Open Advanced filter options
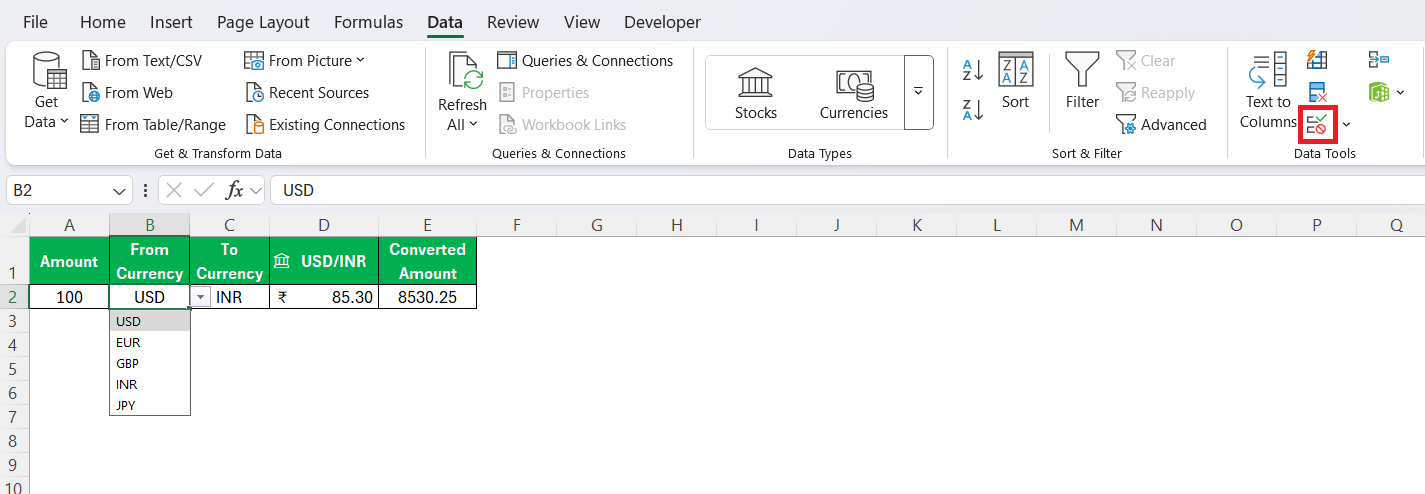The image size is (1425, 494). [x=1161, y=125]
